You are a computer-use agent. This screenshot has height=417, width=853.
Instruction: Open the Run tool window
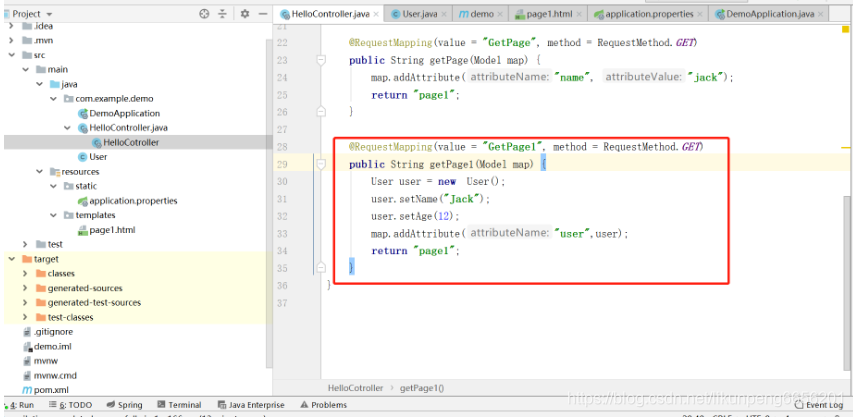tap(20, 404)
